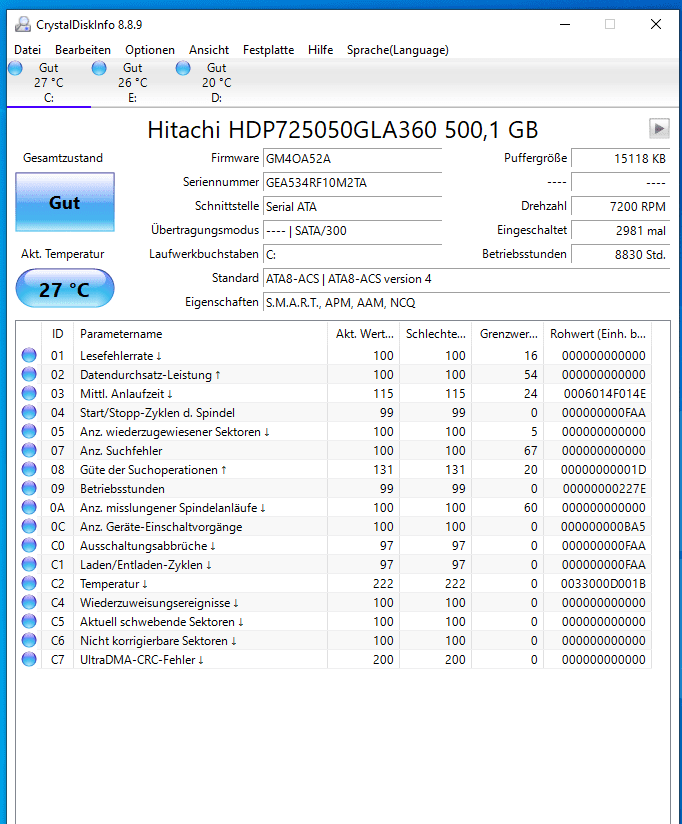Click the next disk arrow button
The width and height of the screenshot is (682, 824).
click(x=659, y=128)
